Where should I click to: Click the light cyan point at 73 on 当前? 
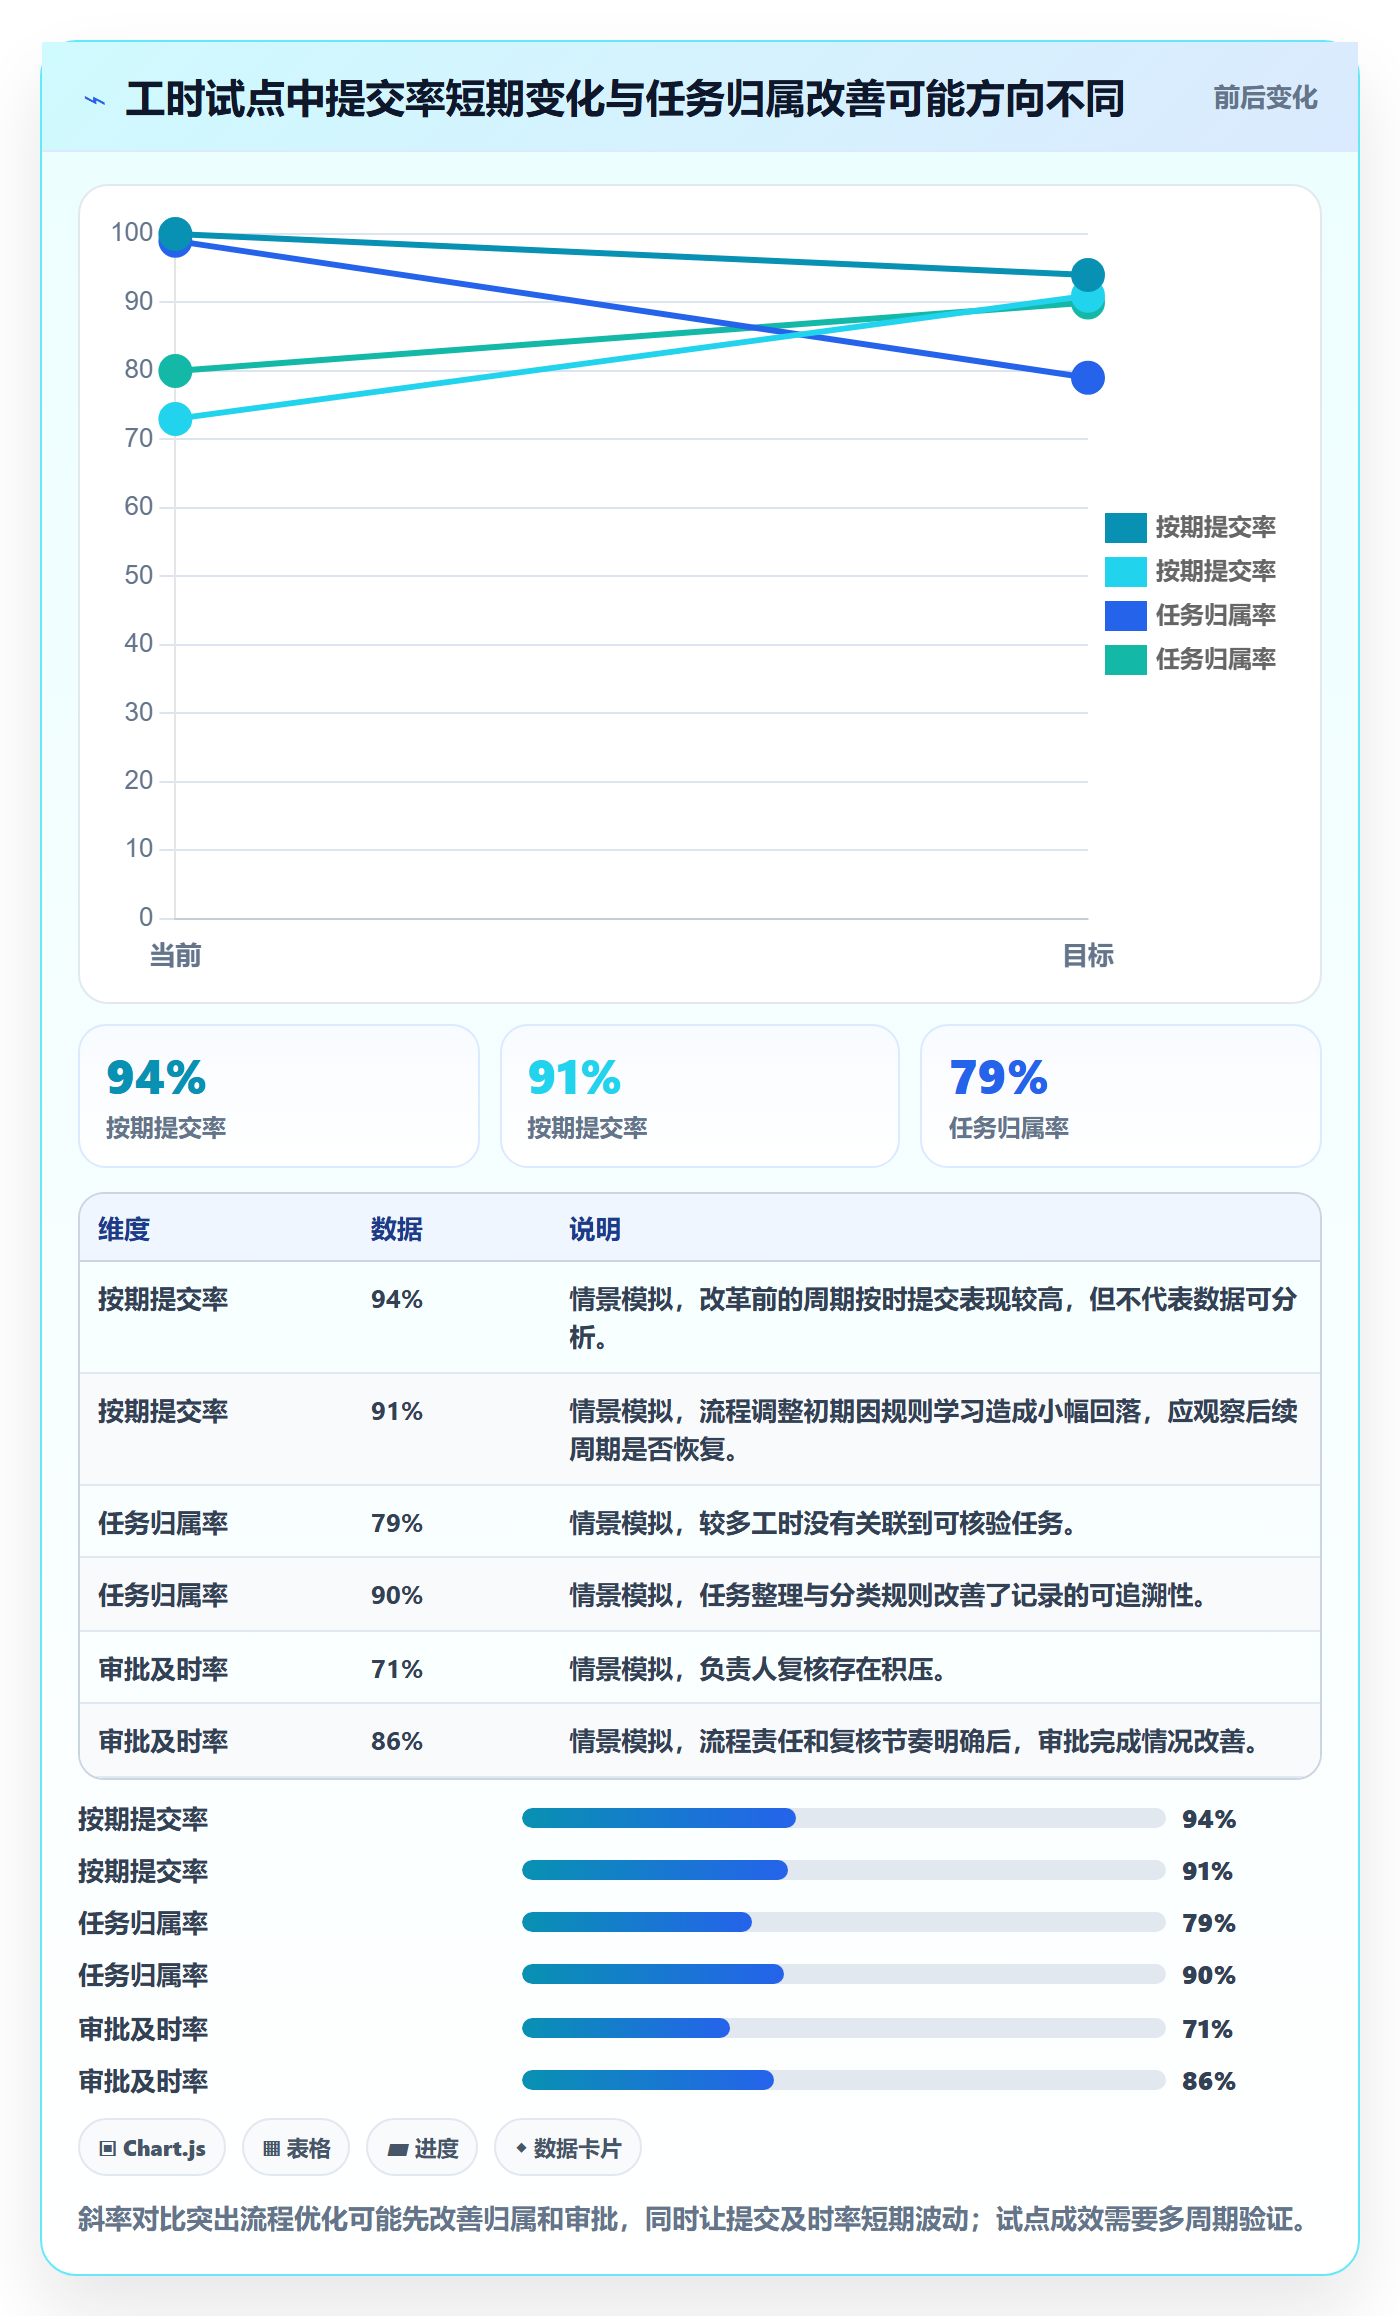175,419
